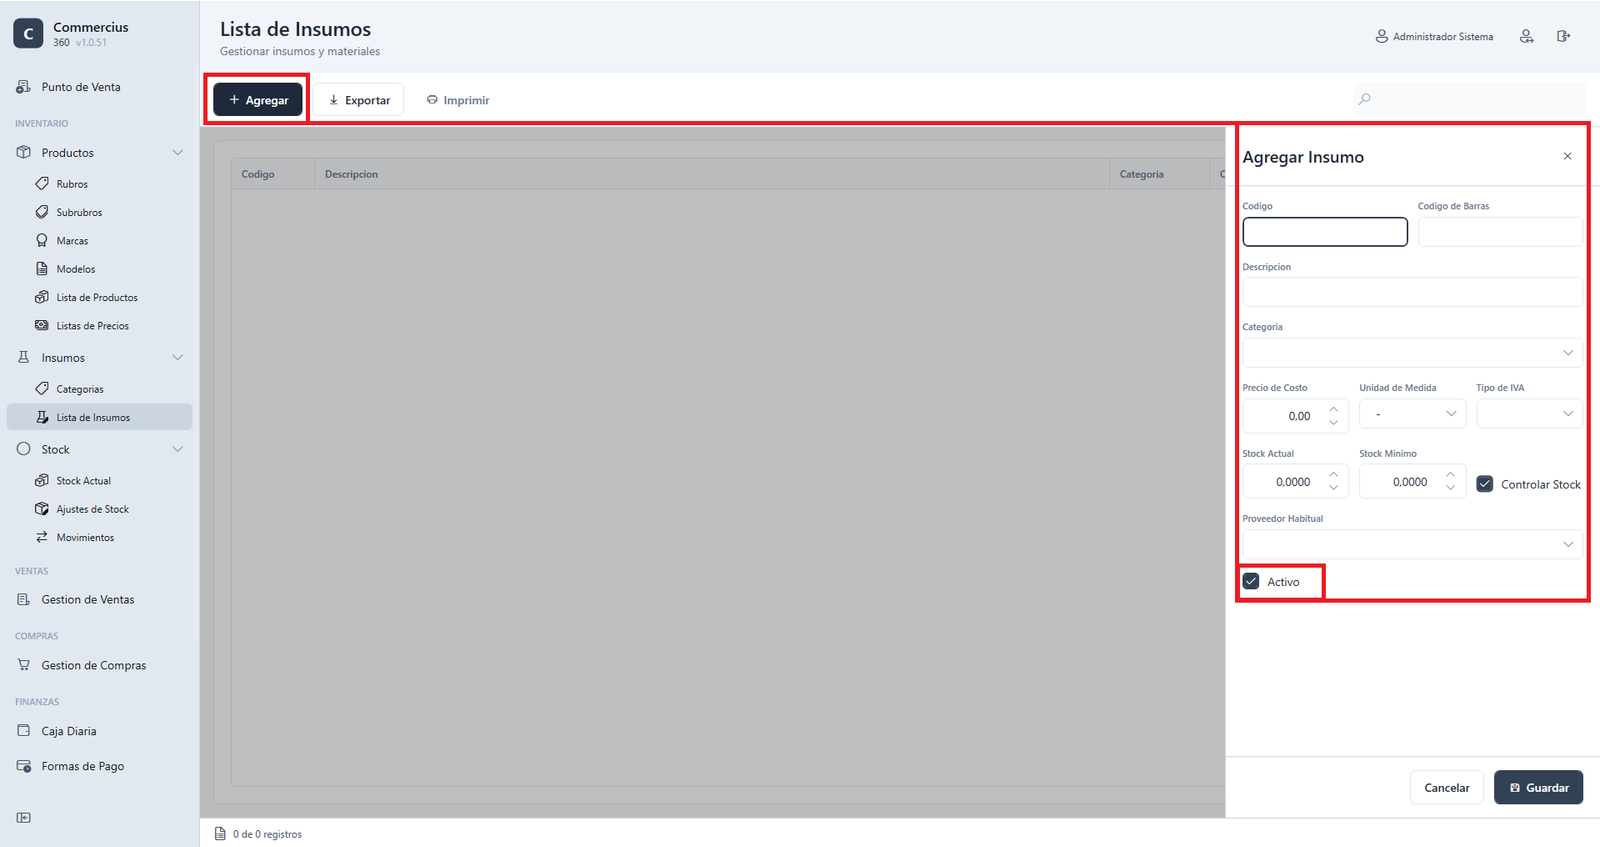Collapse the sidebar with the panel icon

(23, 818)
